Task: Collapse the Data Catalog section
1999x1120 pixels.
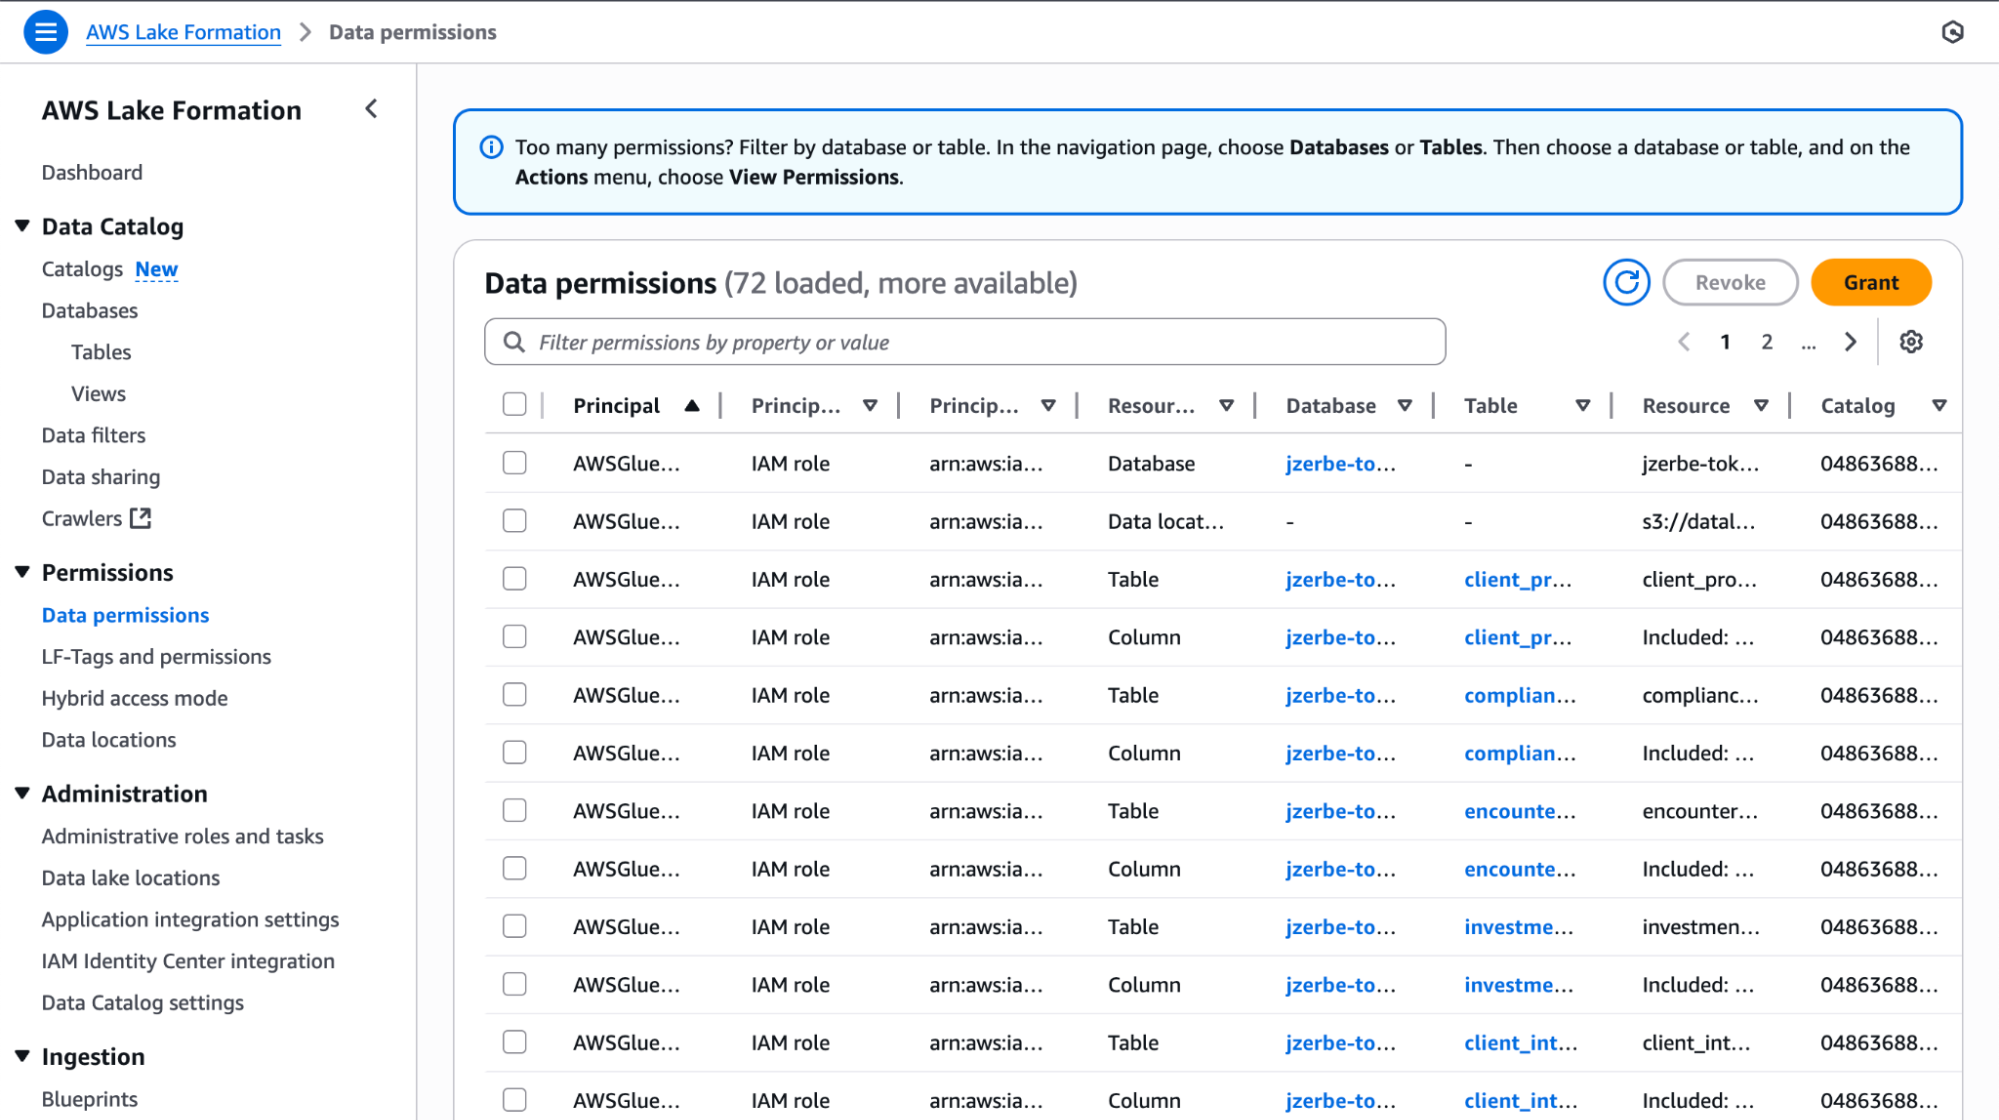Action: click(x=22, y=226)
